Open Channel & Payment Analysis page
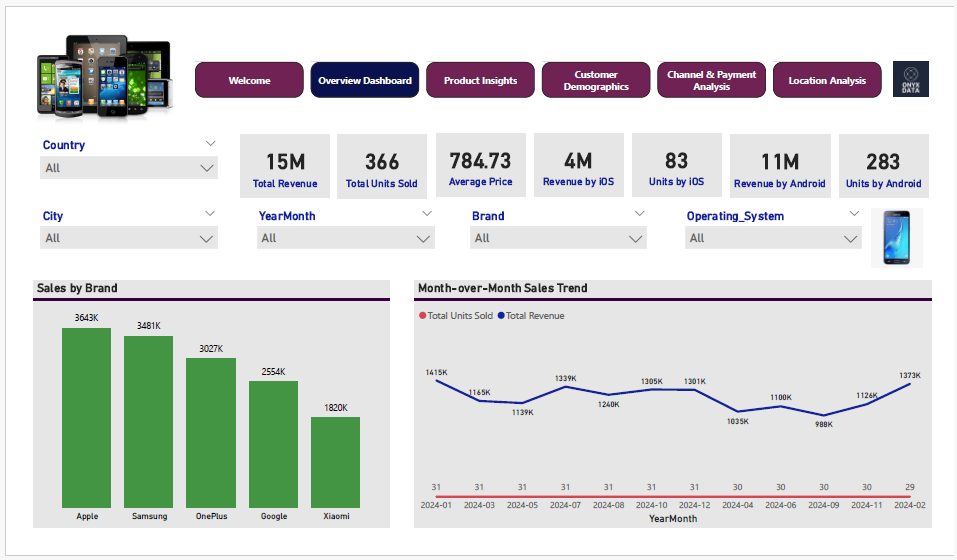This screenshot has width=957, height=560. click(x=711, y=80)
